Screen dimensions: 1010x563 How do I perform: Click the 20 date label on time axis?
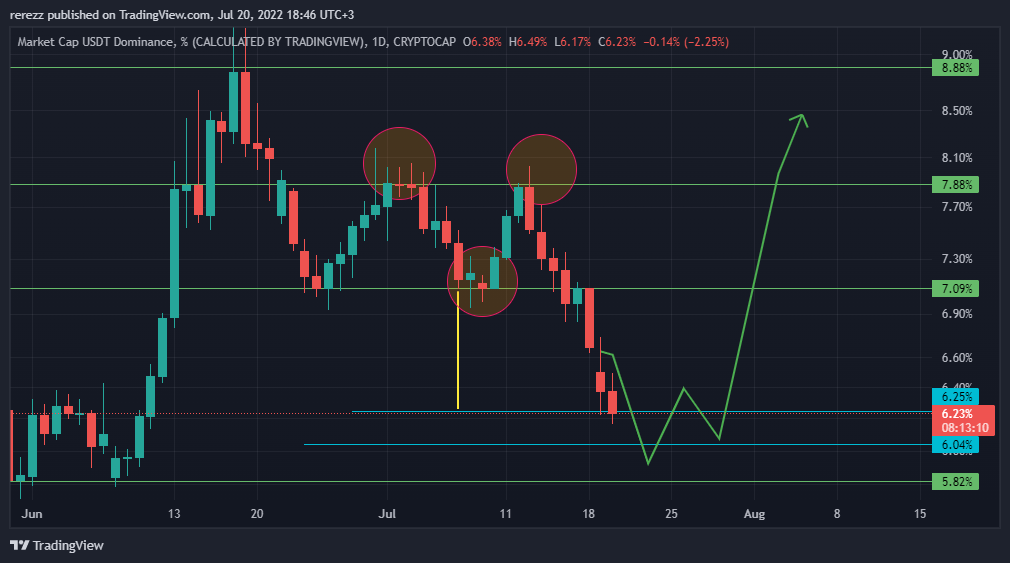(x=257, y=513)
